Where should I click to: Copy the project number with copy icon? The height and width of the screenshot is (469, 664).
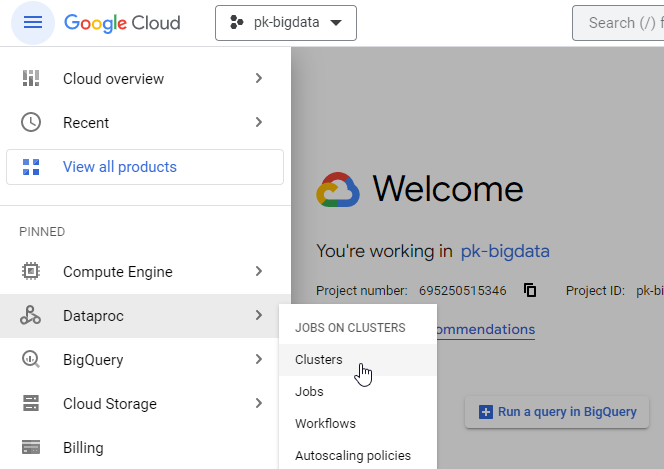pos(530,291)
